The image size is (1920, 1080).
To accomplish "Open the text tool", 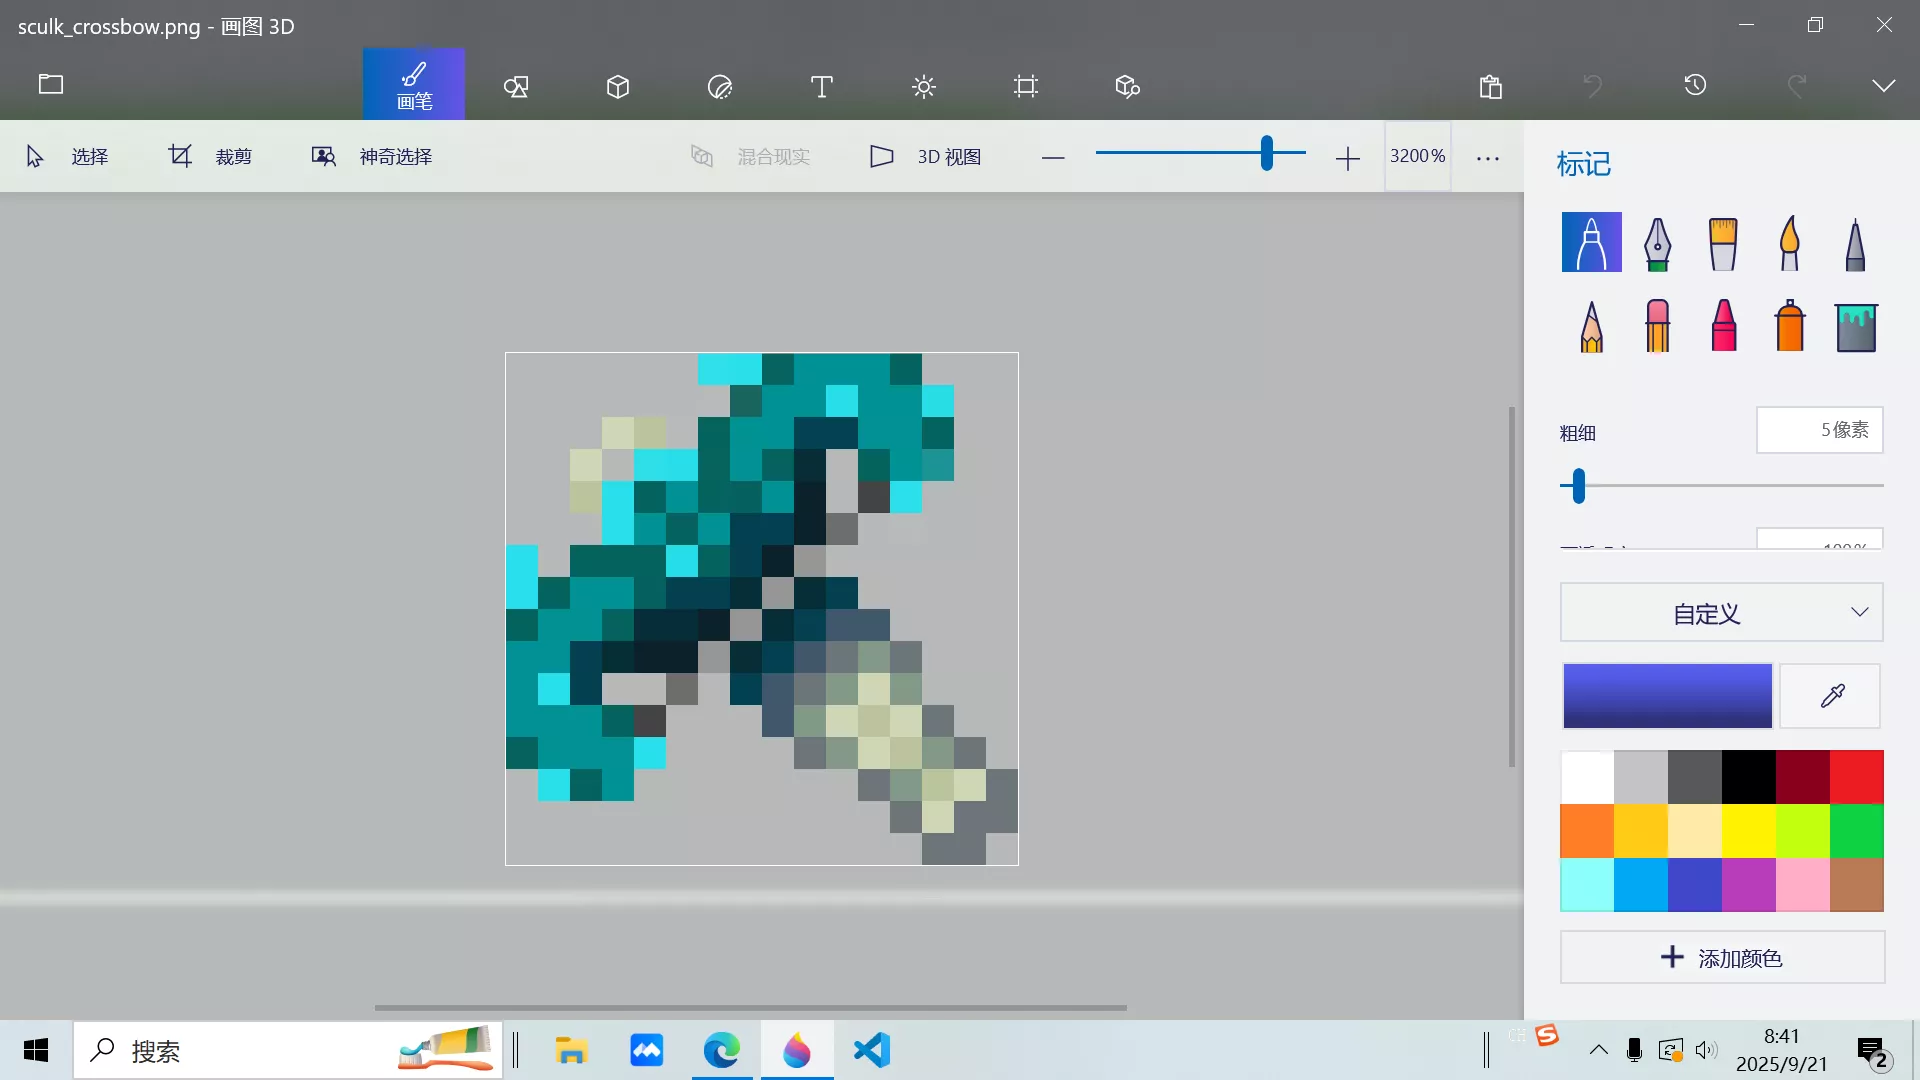I will (x=820, y=86).
